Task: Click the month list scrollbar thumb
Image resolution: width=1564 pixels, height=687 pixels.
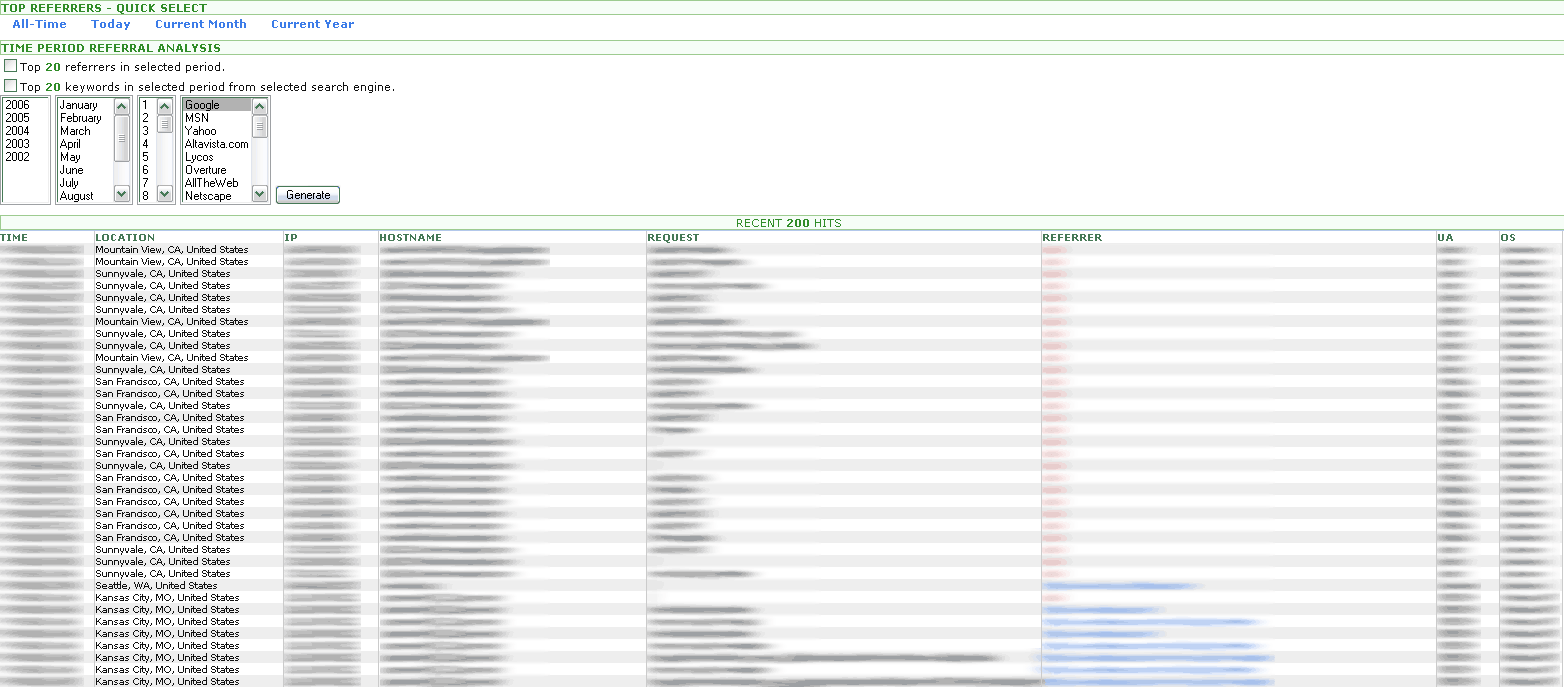Action: (x=122, y=138)
